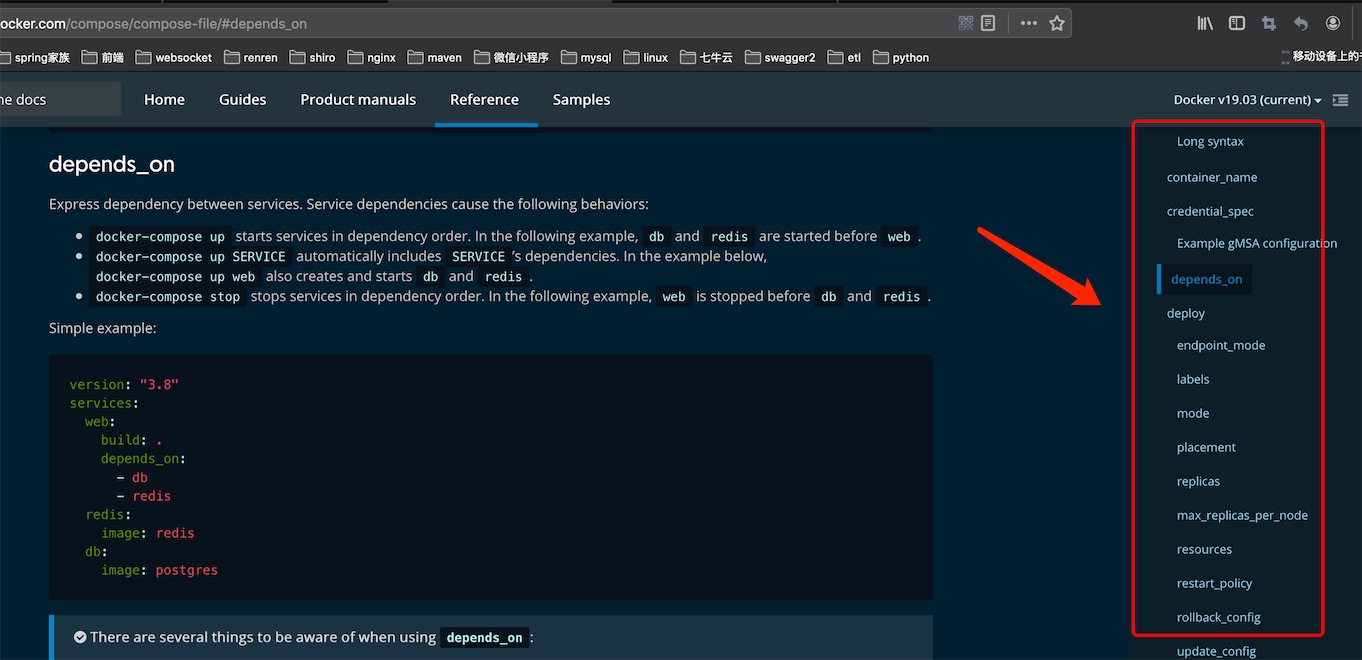Viewport: 1362px width, 660px height.
Task: Click the 'docker-compose up web' inline code
Action: (176, 277)
